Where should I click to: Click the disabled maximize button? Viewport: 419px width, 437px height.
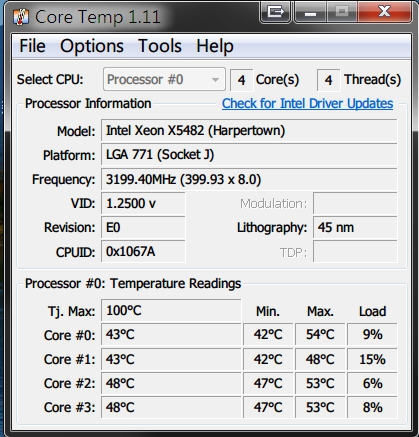pos(342,12)
